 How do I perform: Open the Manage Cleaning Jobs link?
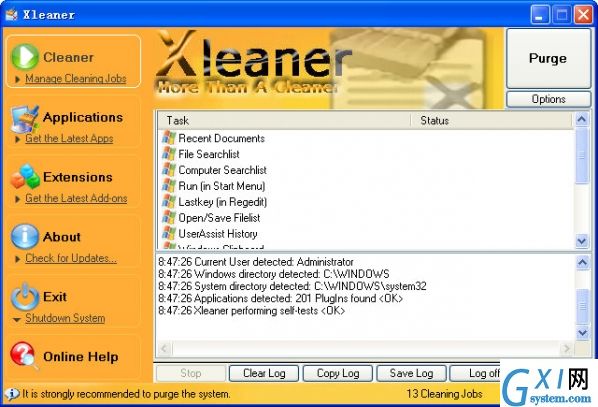click(76, 79)
